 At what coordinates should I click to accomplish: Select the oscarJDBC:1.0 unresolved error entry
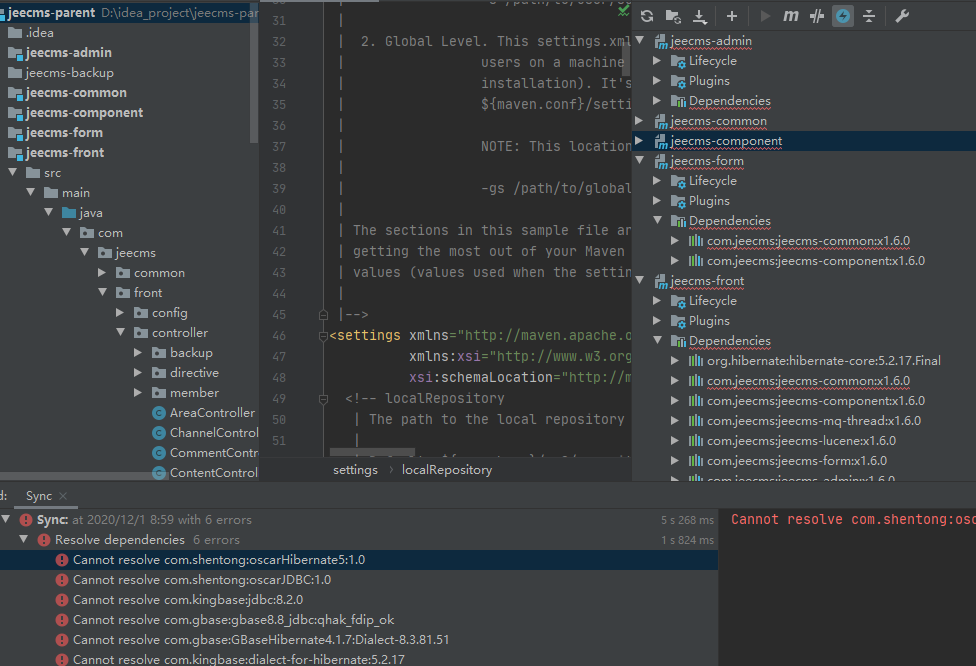coord(201,580)
